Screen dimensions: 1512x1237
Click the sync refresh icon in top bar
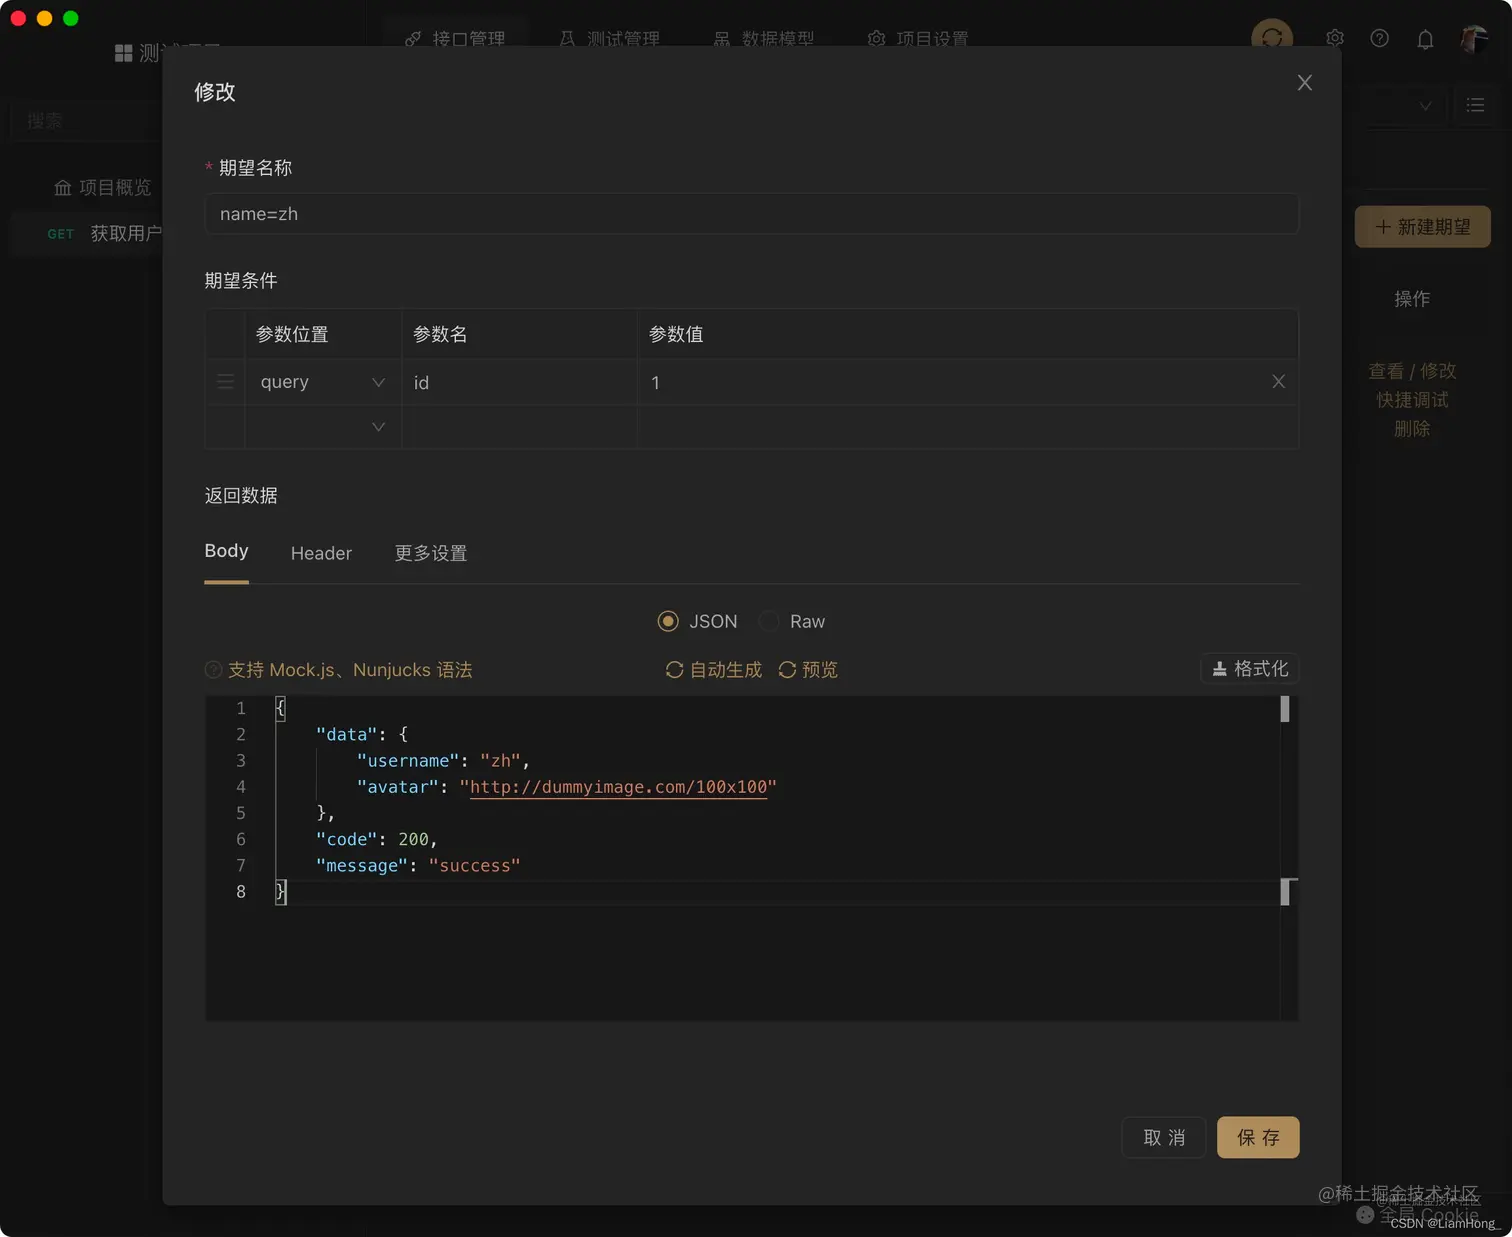(1272, 38)
